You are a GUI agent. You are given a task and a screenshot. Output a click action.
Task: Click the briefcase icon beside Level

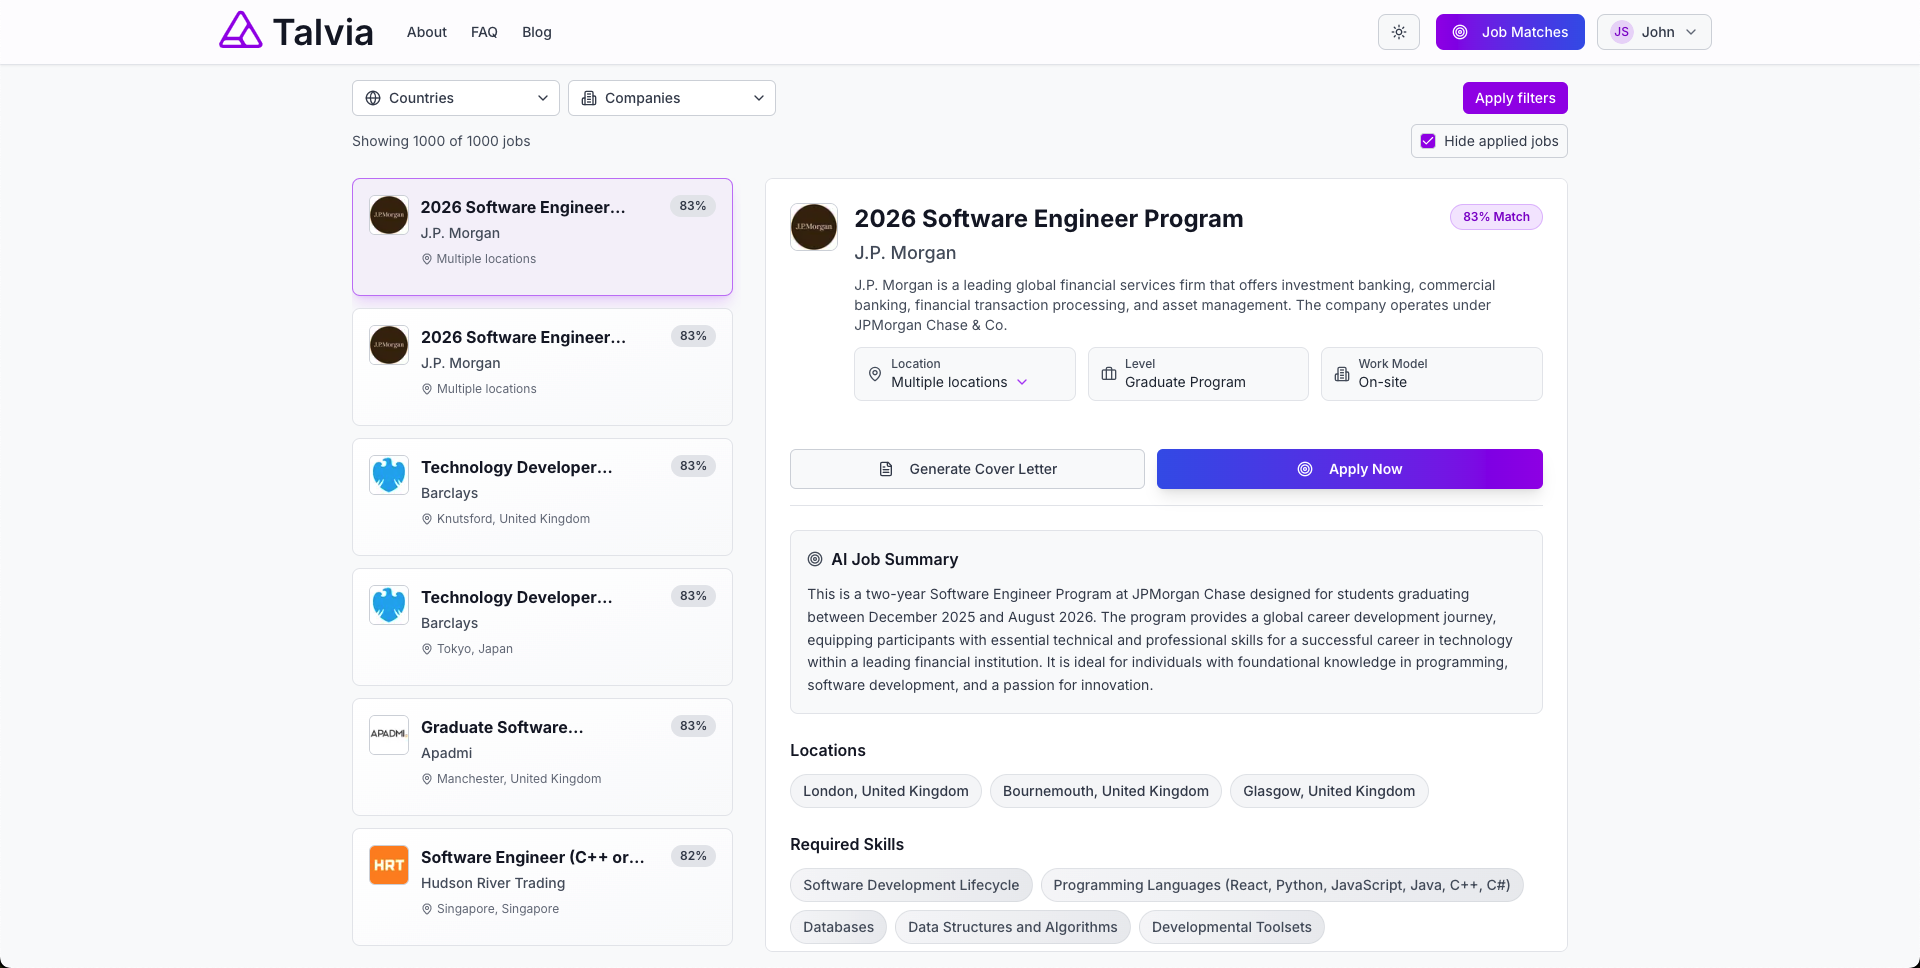coord(1109,374)
